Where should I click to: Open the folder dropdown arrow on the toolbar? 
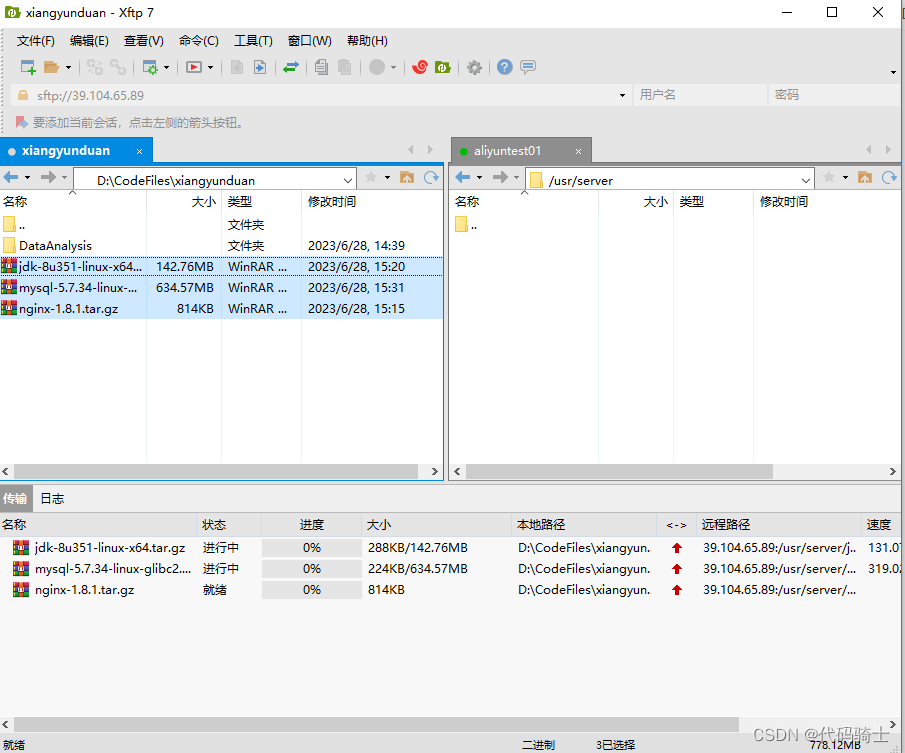(x=68, y=67)
